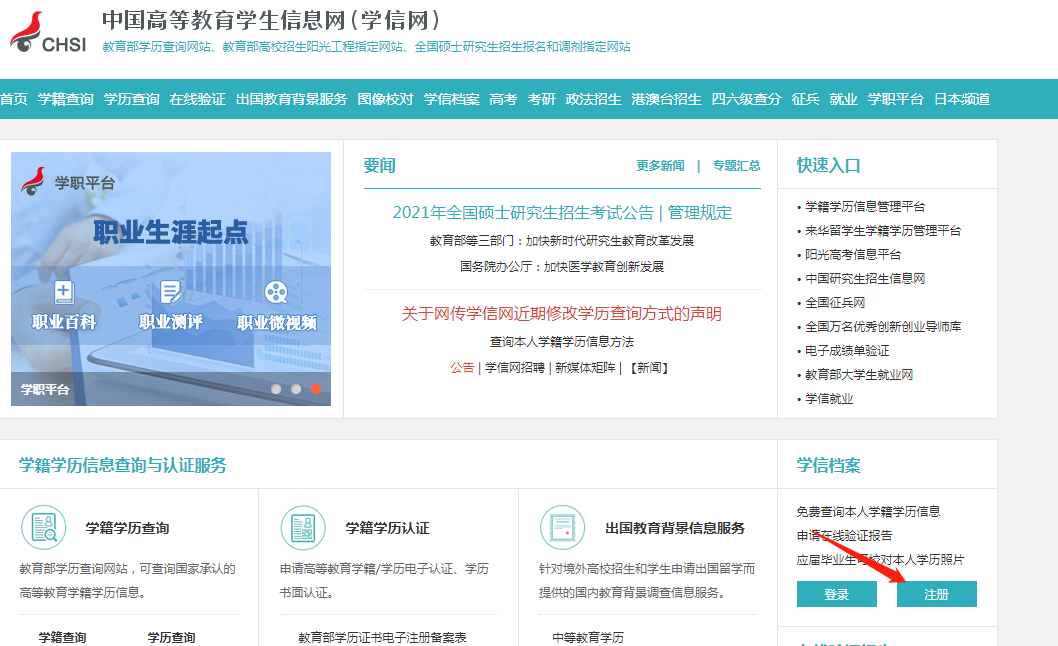The width and height of the screenshot is (1058, 646).
Task: Click the CHSI logo at top left
Action: (48, 32)
